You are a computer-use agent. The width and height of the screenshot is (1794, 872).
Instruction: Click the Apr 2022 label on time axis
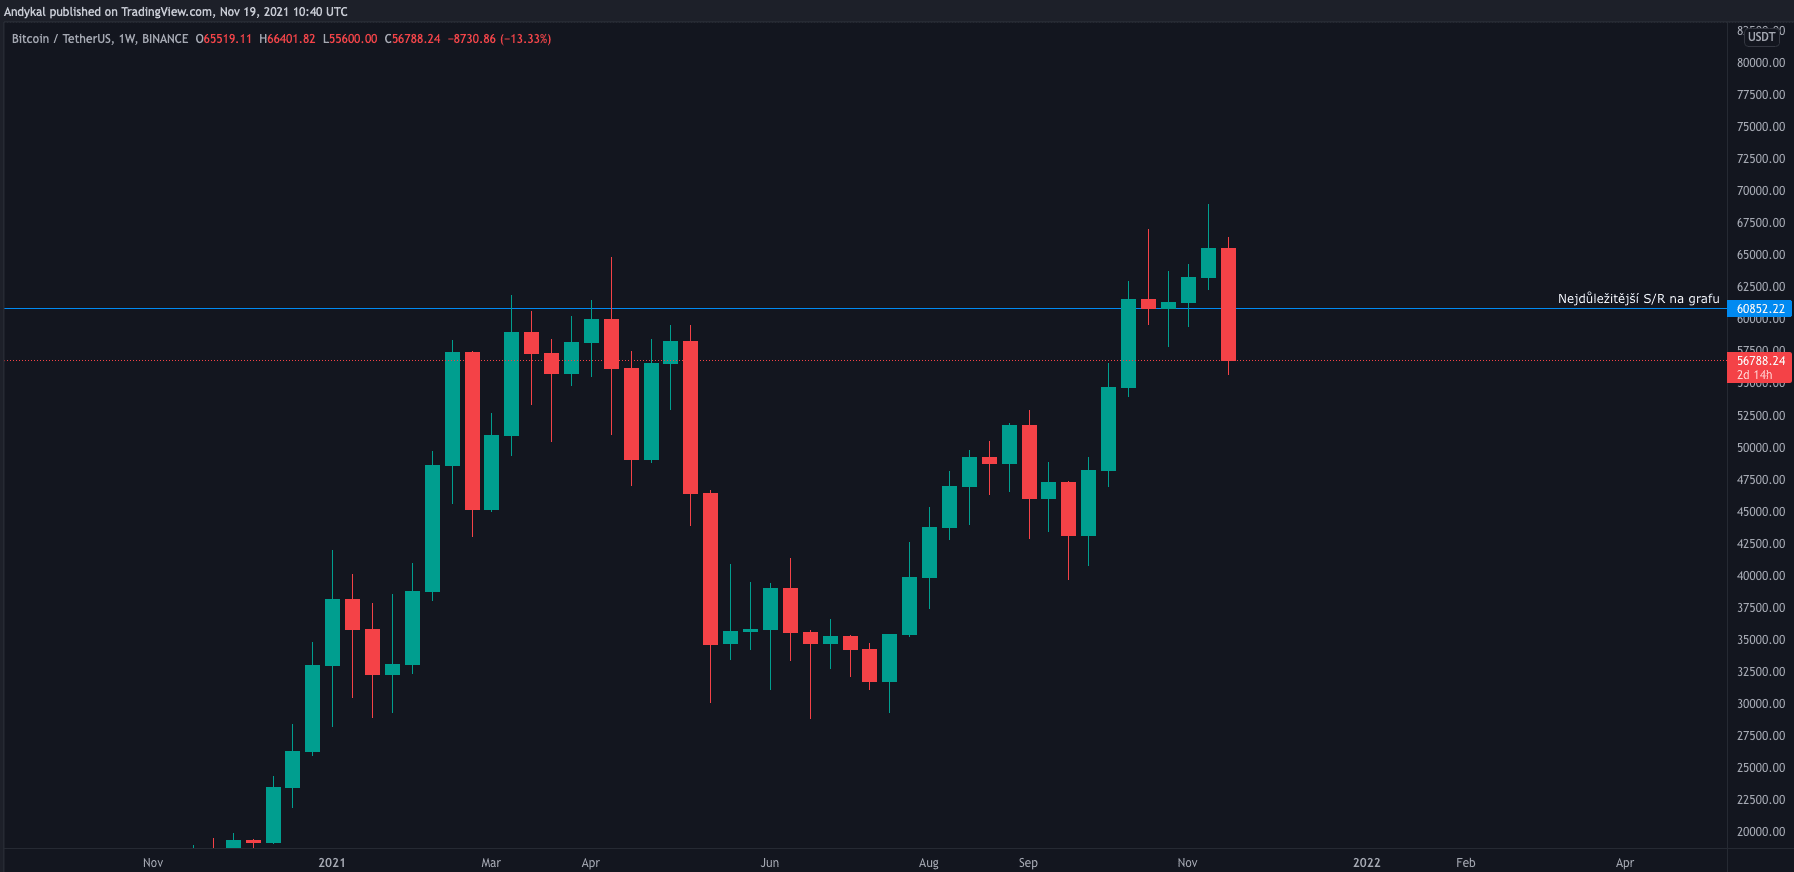click(x=1624, y=862)
